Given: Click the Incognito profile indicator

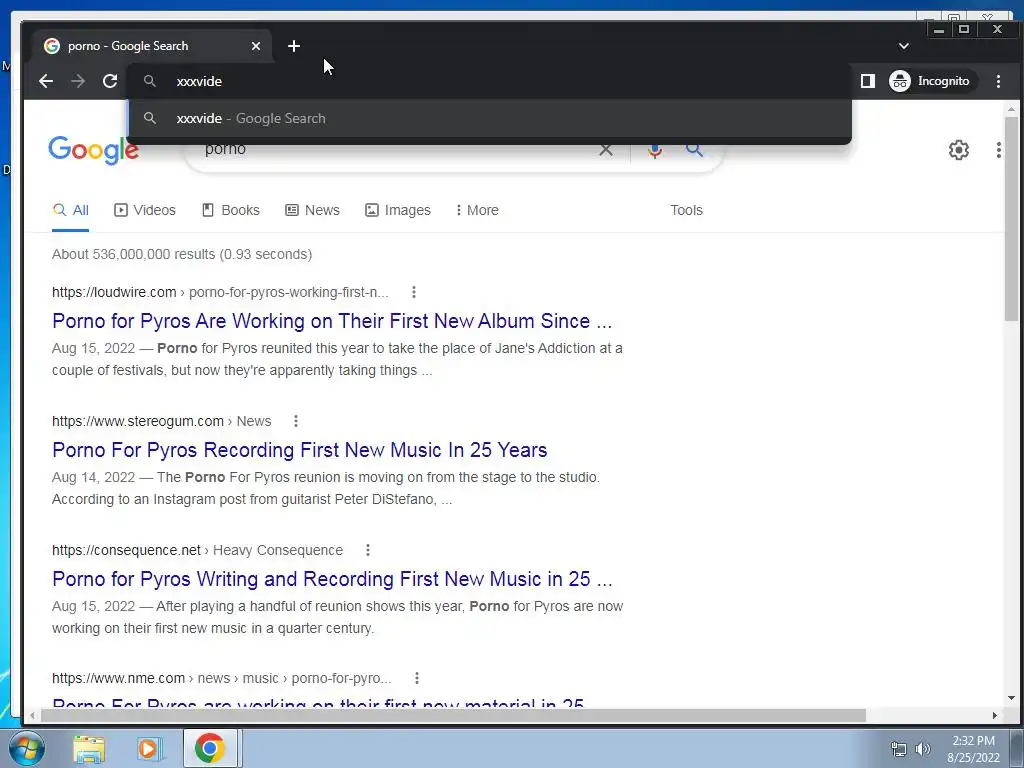Looking at the screenshot, I should click(x=932, y=81).
